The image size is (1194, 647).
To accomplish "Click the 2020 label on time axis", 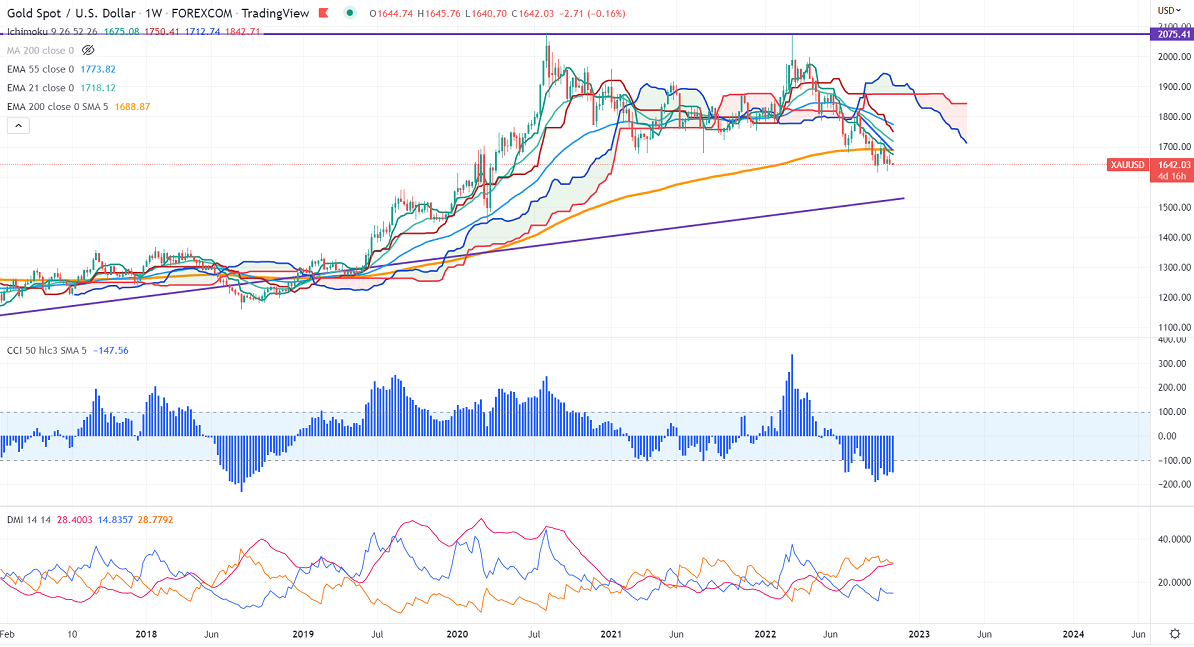I will (457, 634).
